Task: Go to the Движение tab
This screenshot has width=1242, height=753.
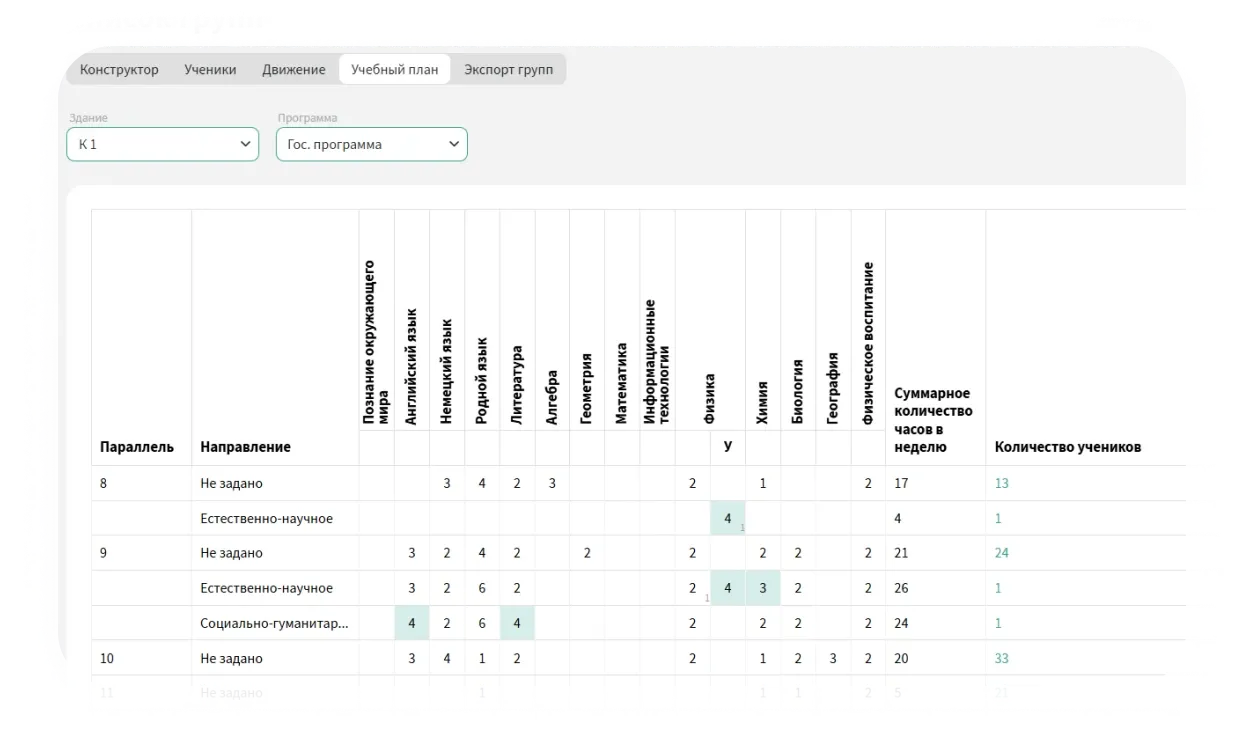Action: point(293,70)
